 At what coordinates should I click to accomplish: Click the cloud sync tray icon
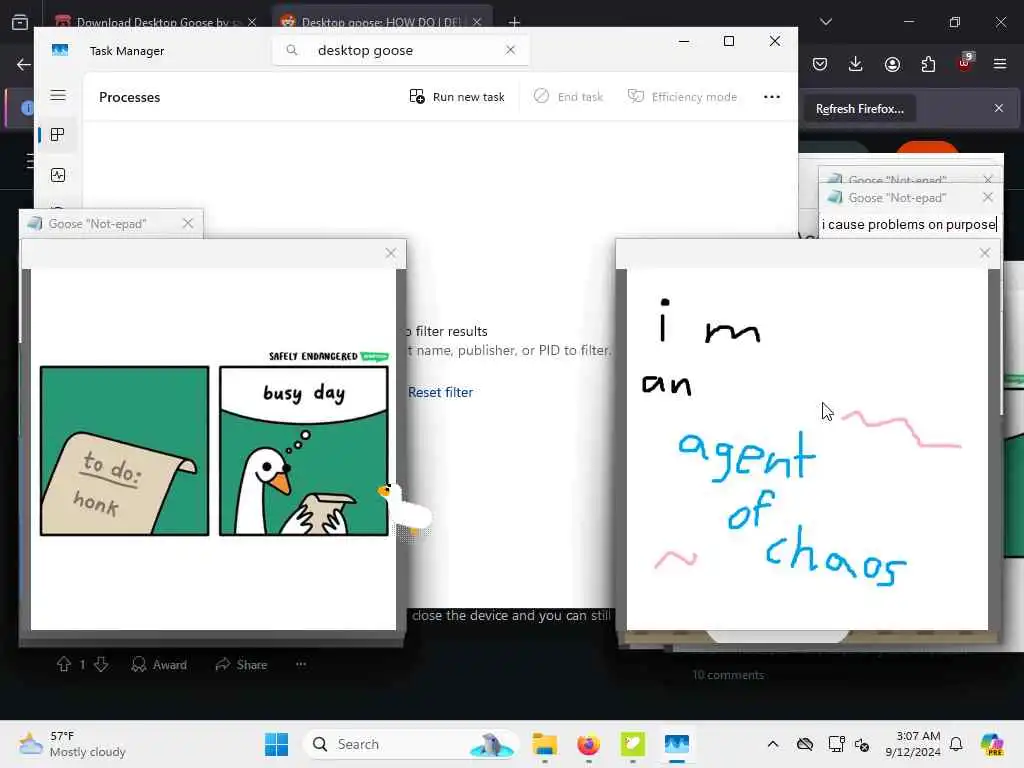click(805, 744)
